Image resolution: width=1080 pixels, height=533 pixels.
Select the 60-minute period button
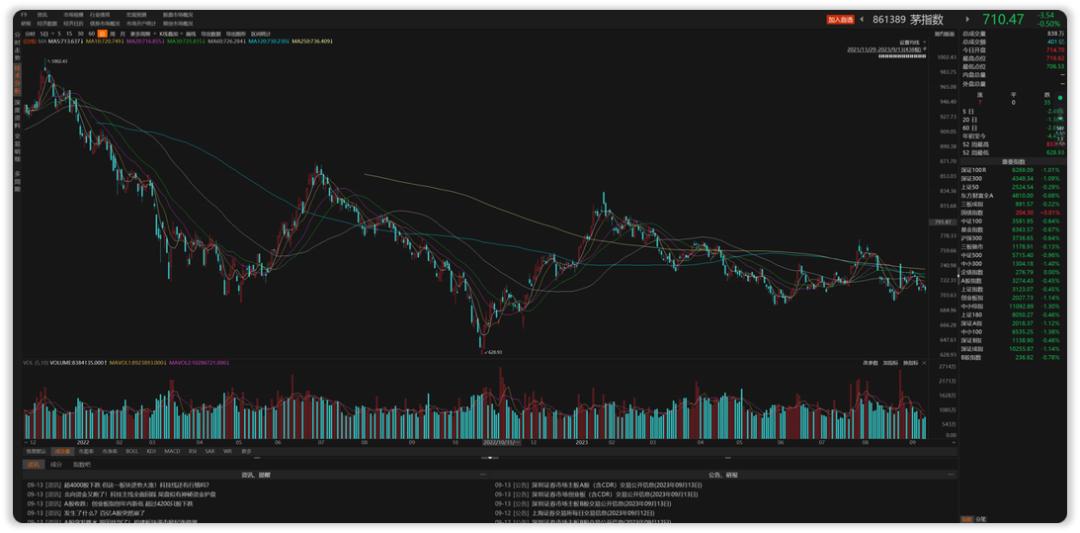click(92, 34)
